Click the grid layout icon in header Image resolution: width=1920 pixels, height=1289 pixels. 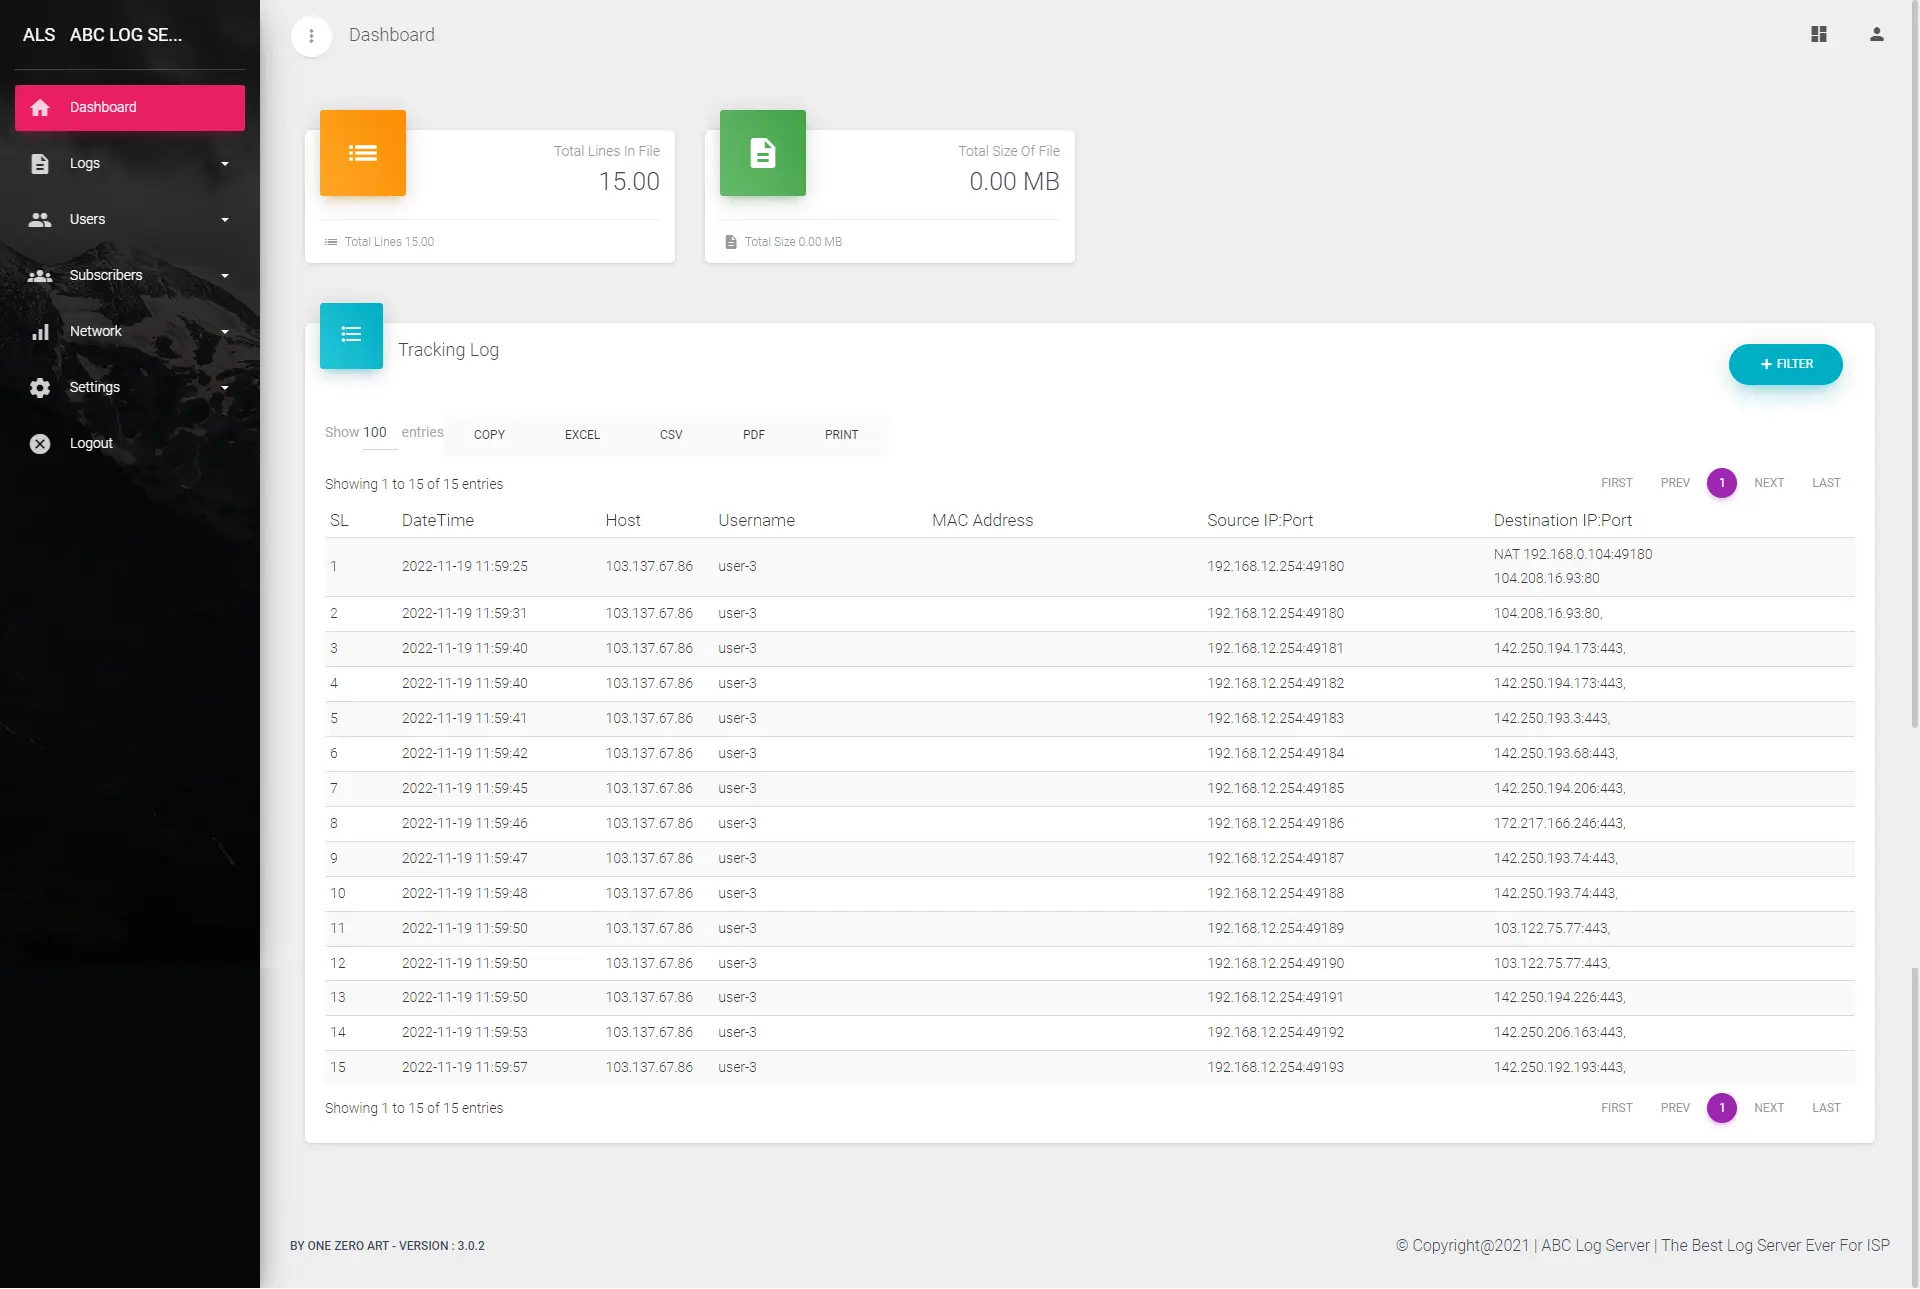click(1819, 35)
